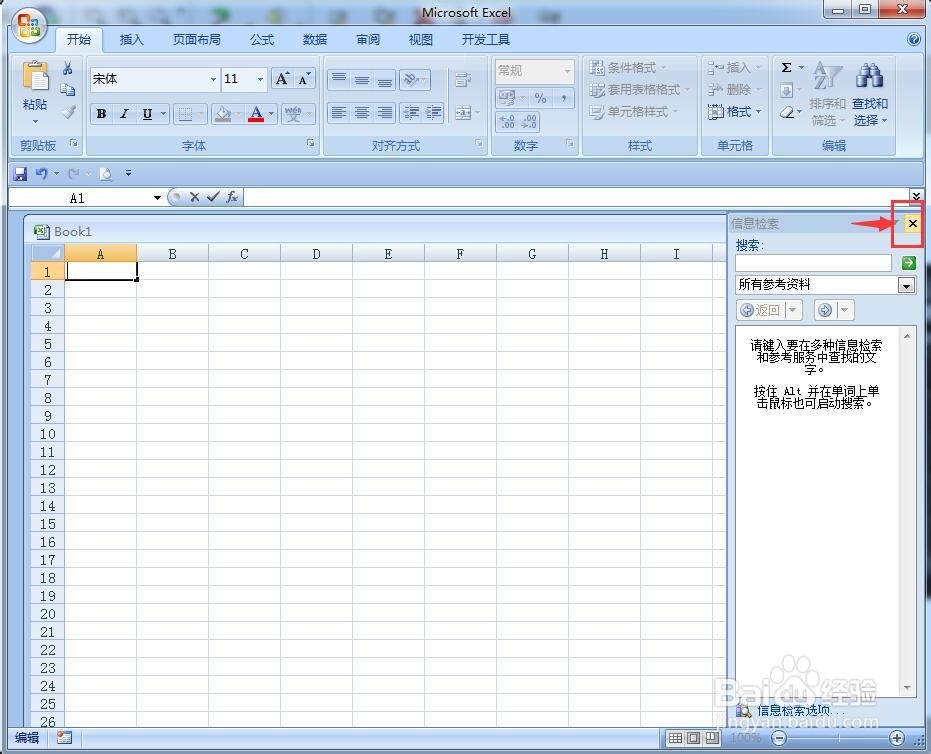Toggle Italic formatting
The width and height of the screenshot is (931, 754).
click(124, 113)
